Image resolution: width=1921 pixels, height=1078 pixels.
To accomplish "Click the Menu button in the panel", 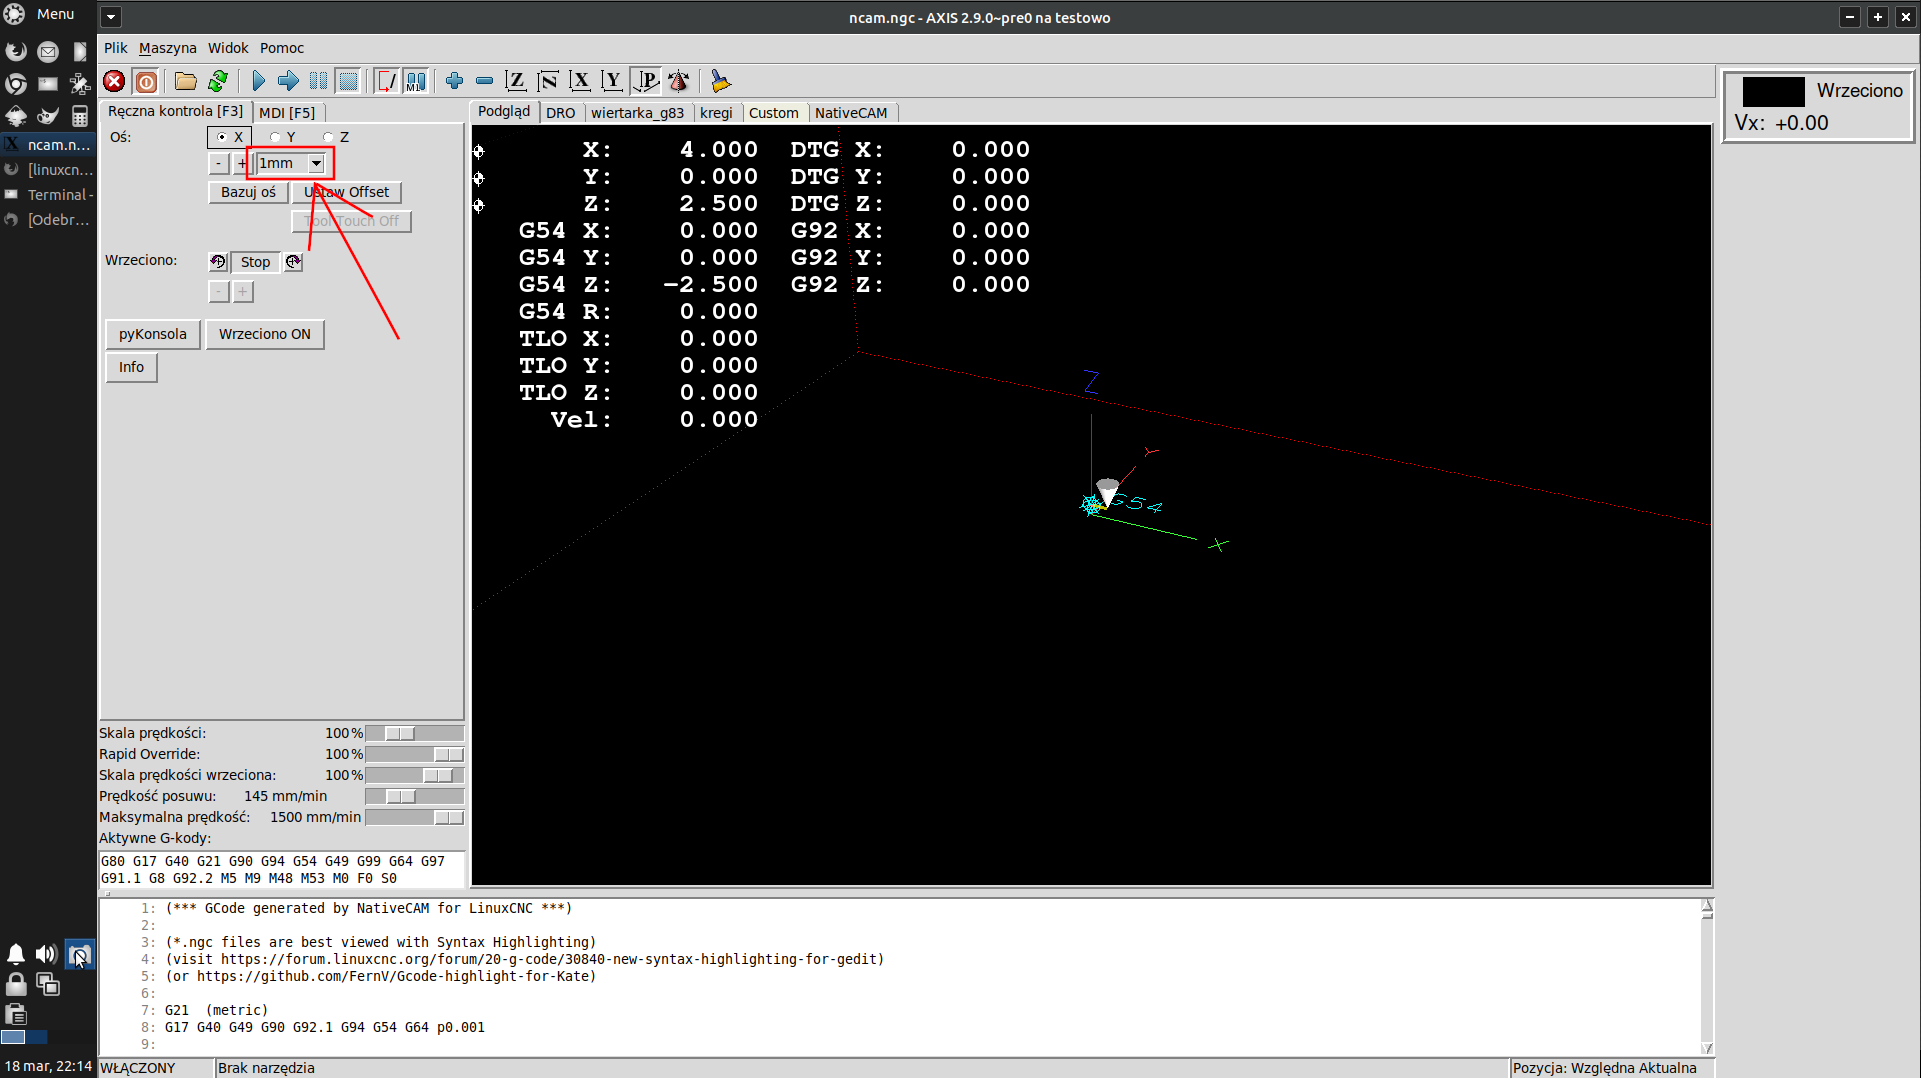I will pyautogui.click(x=40, y=14).
